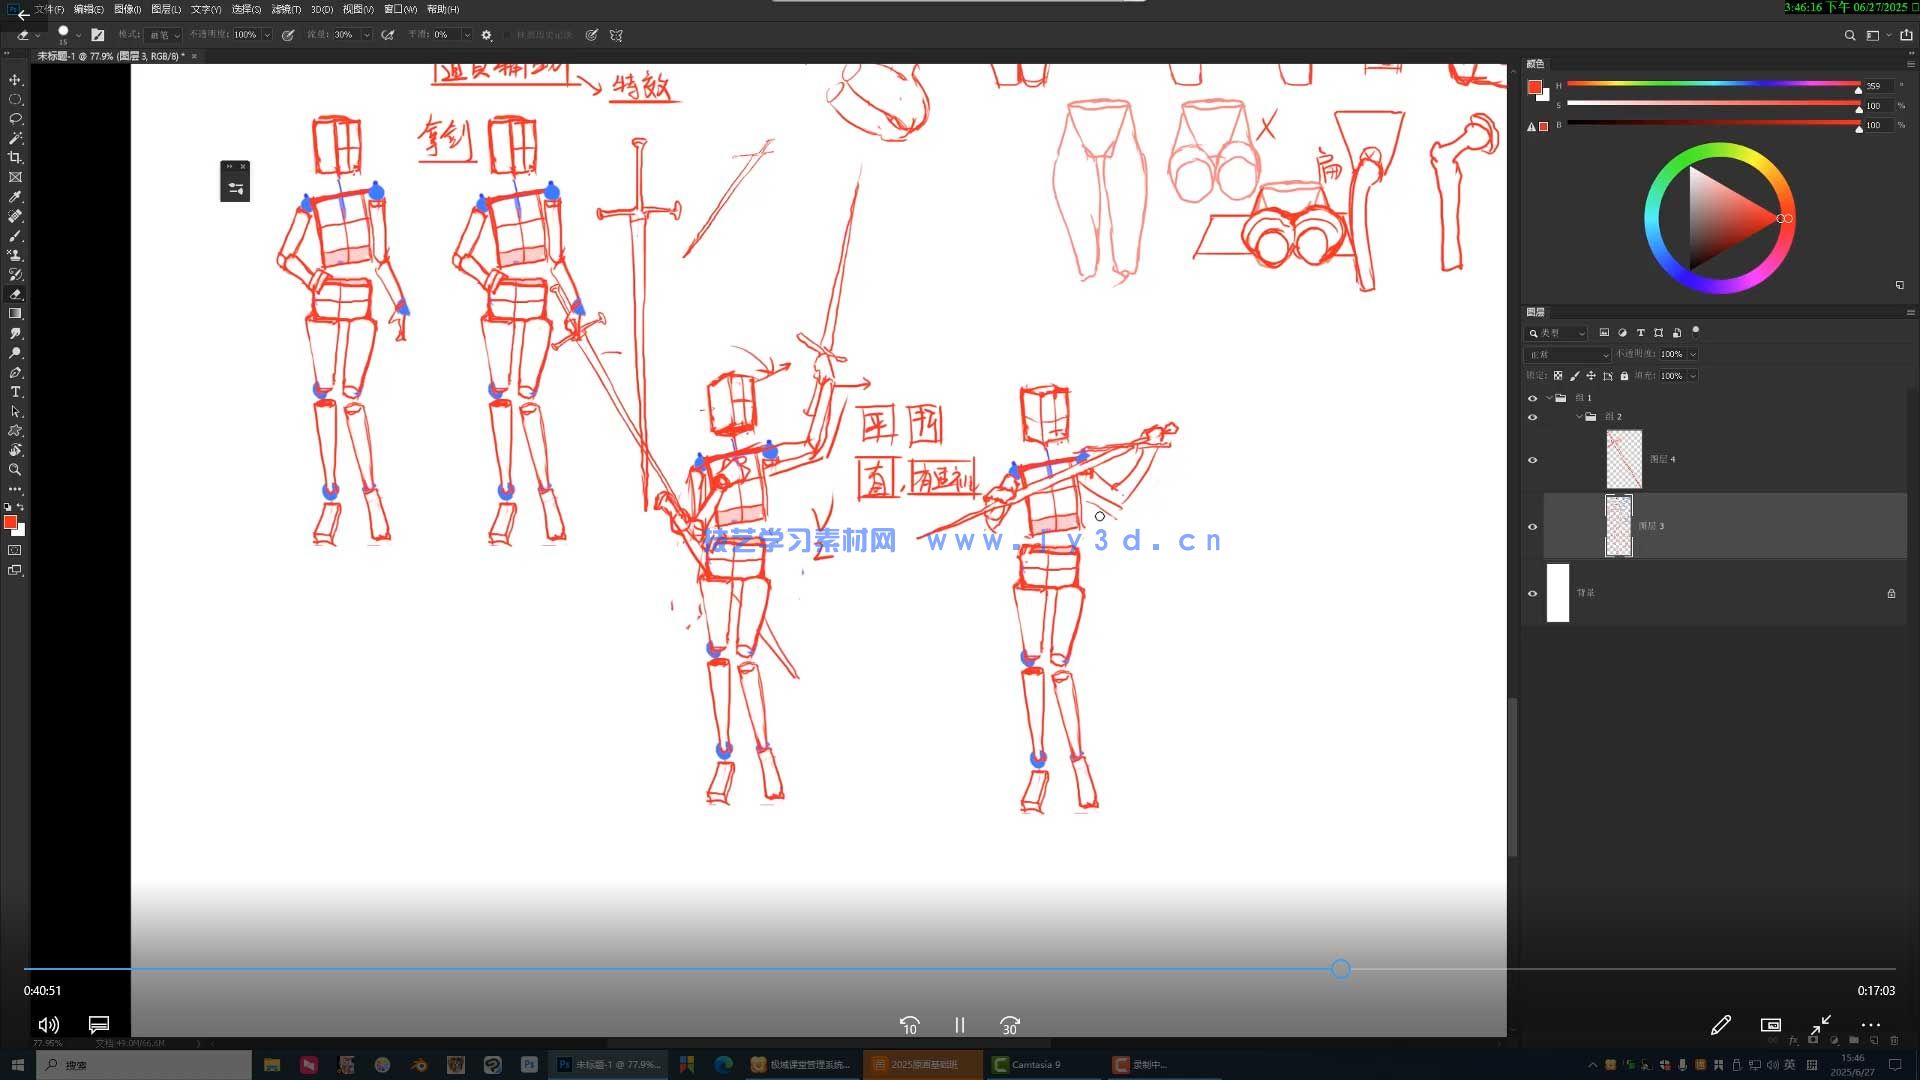Open Camtasia 9 from taskbar
Screen dimensions: 1920x1080
pos(1027,1065)
